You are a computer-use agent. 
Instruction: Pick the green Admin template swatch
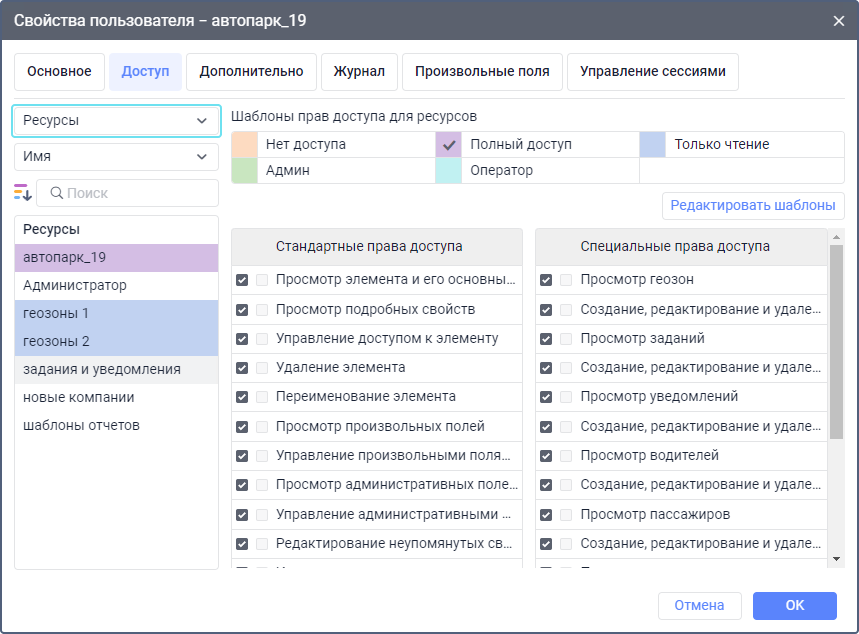pos(245,170)
